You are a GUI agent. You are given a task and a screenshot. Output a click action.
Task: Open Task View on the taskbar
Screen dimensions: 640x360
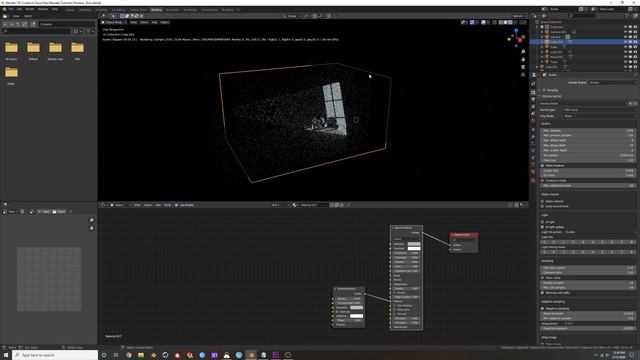click(116, 355)
